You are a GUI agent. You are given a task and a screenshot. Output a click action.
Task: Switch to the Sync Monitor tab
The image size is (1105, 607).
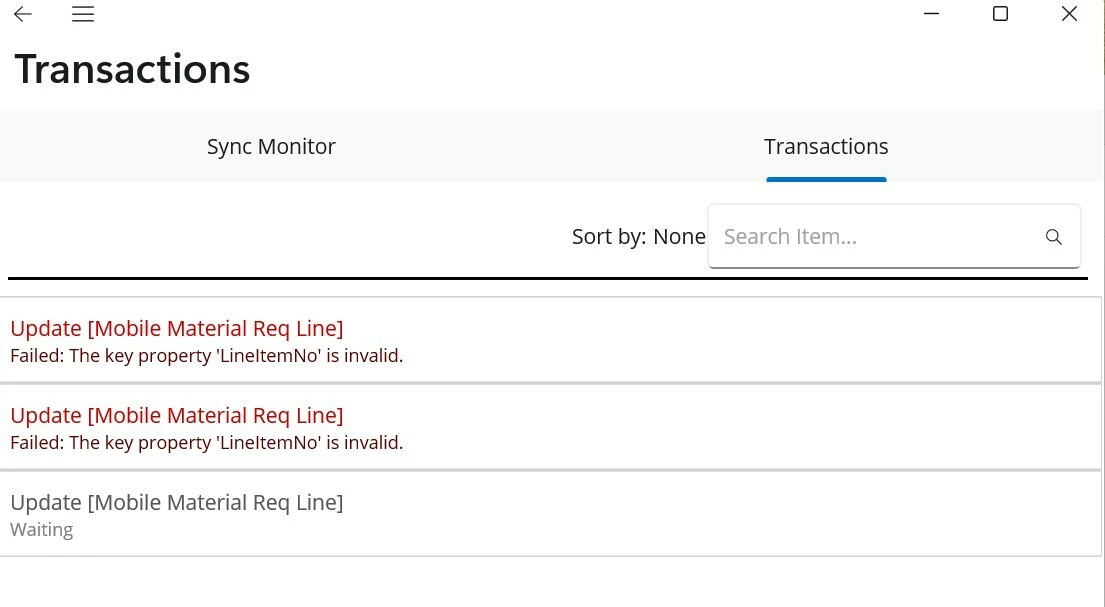tap(271, 146)
